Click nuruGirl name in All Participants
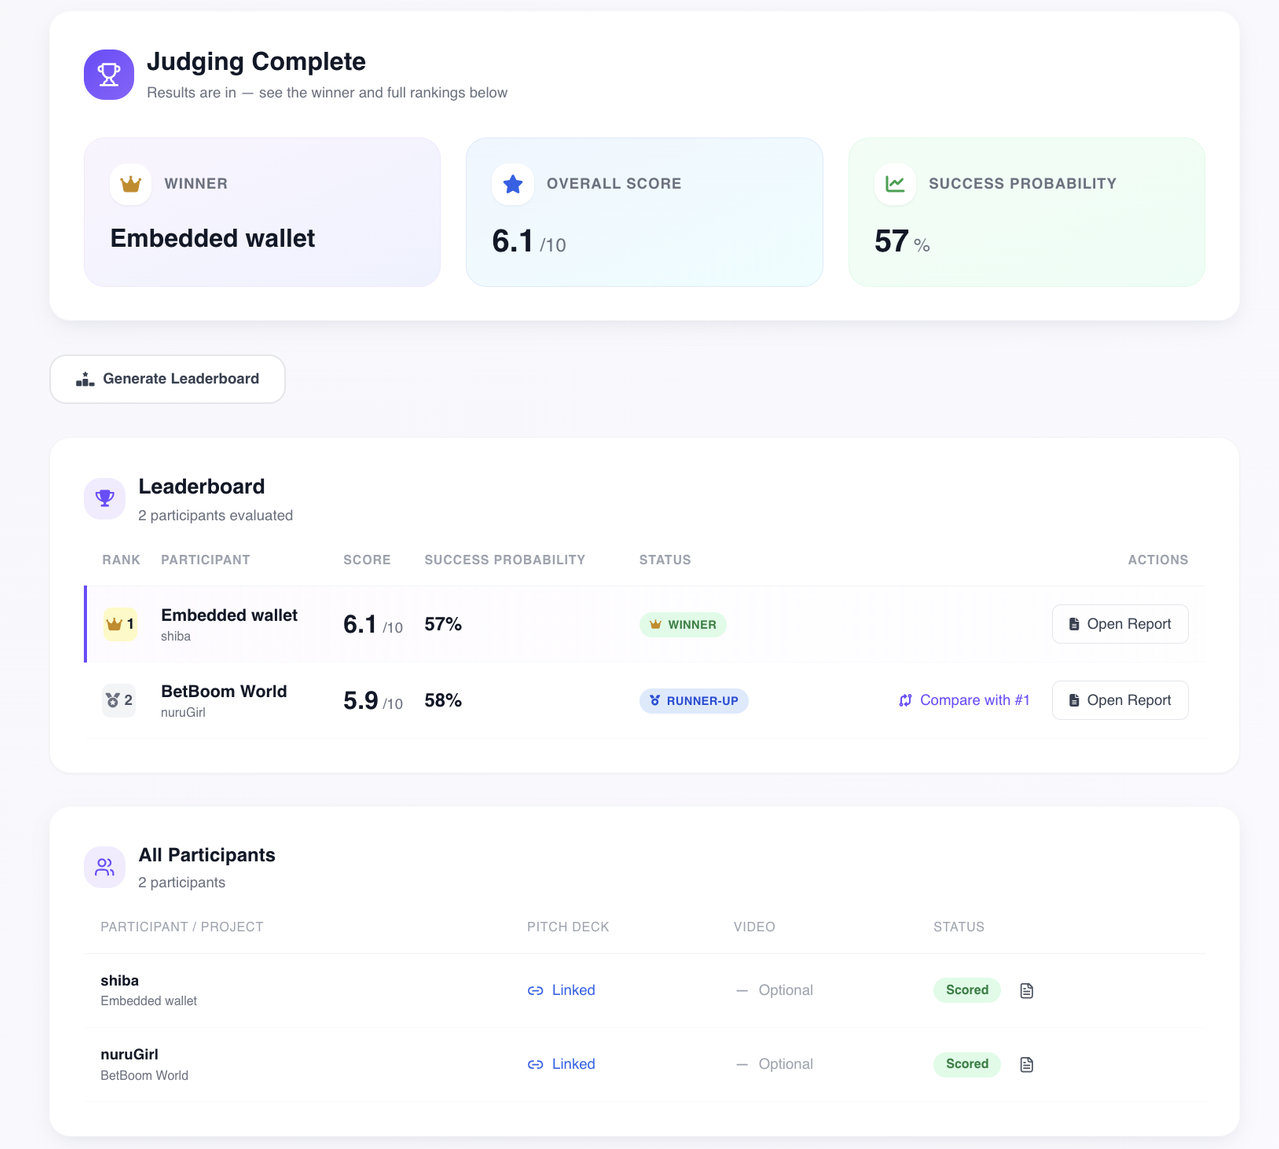 (x=129, y=1054)
